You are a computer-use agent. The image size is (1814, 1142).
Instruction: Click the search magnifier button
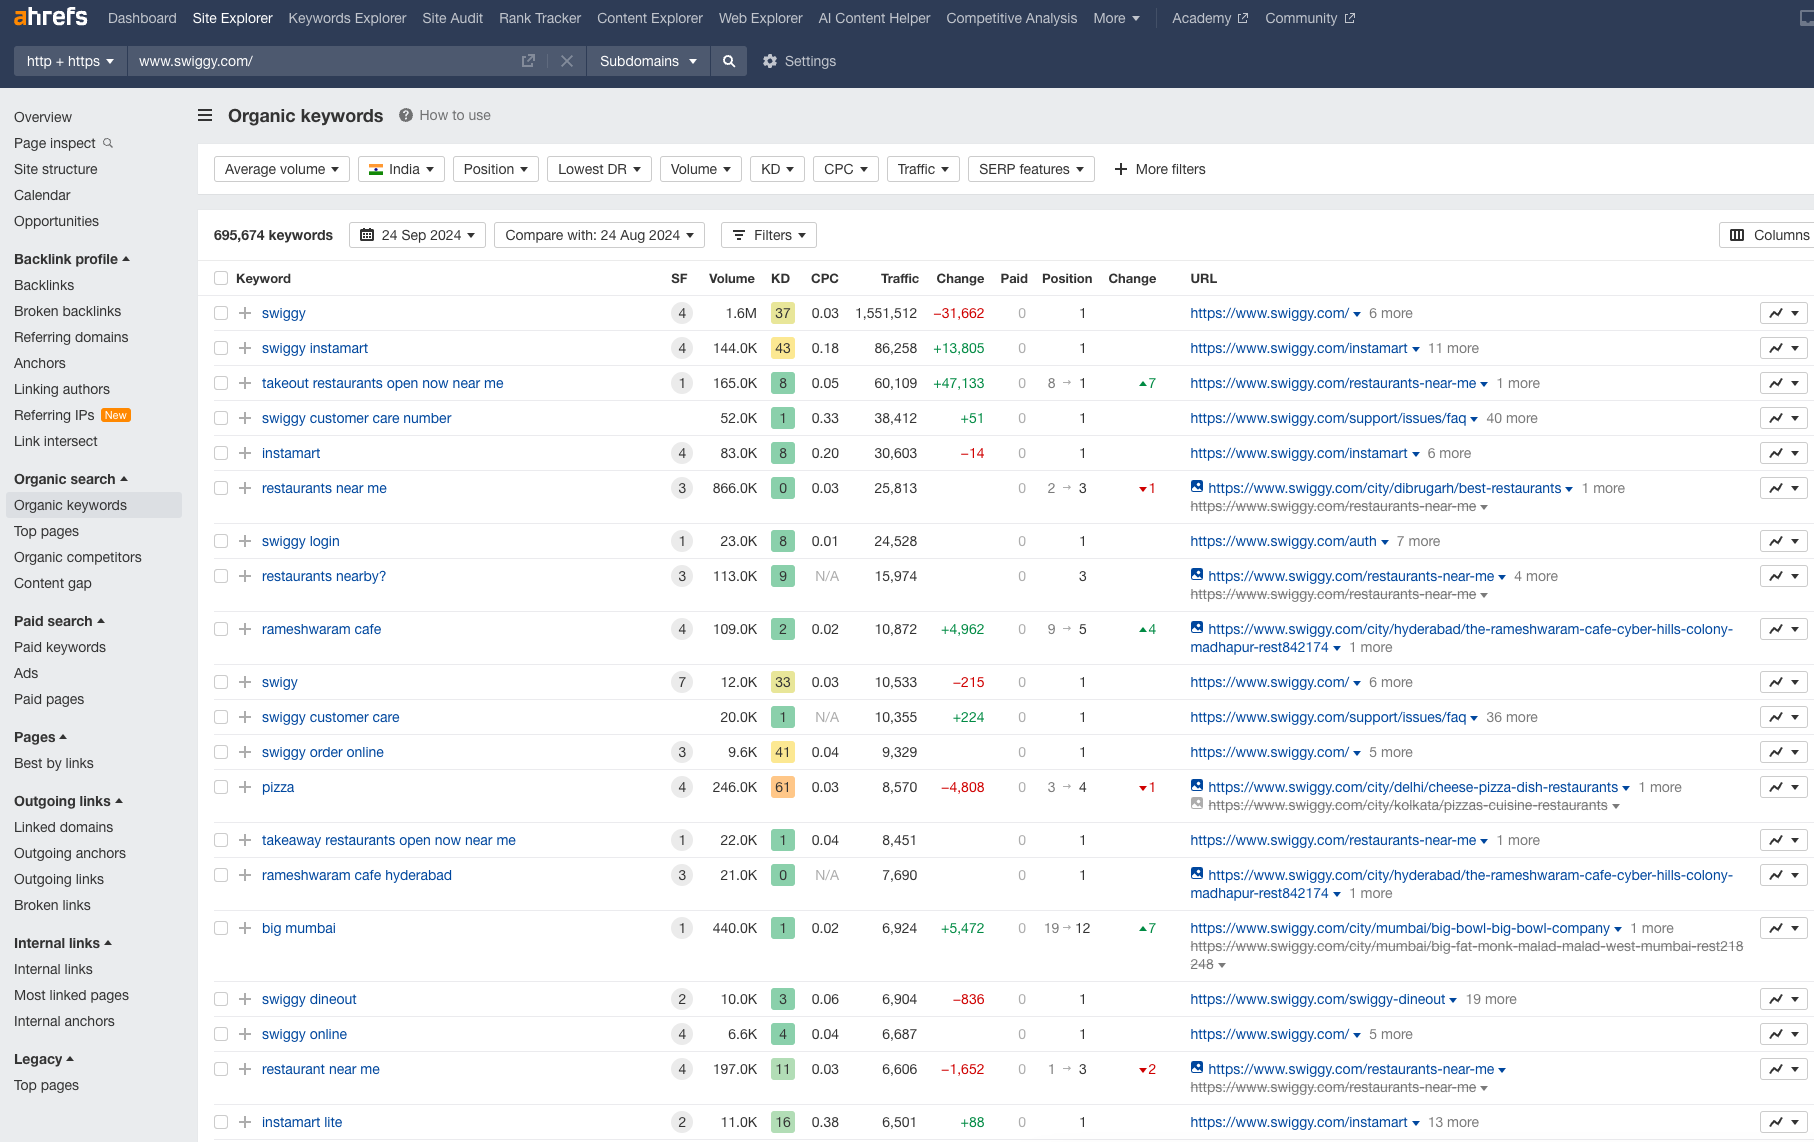(x=729, y=61)
